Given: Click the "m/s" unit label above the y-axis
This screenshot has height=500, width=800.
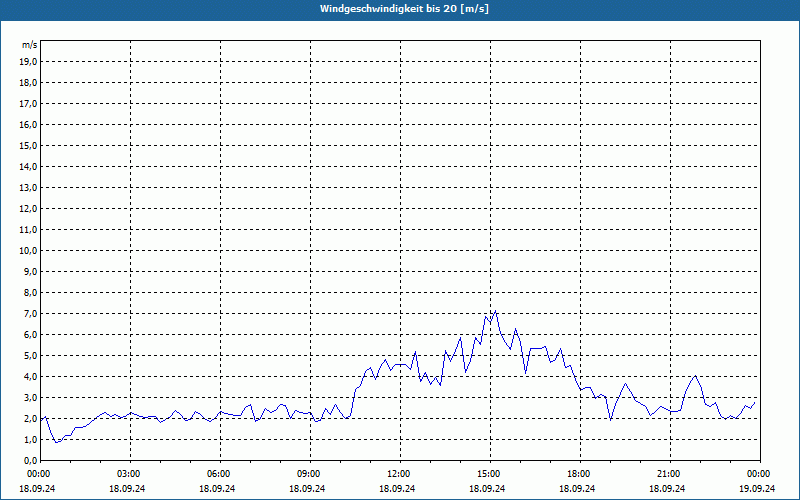Looking at the screenshot, I should point(29,46).
